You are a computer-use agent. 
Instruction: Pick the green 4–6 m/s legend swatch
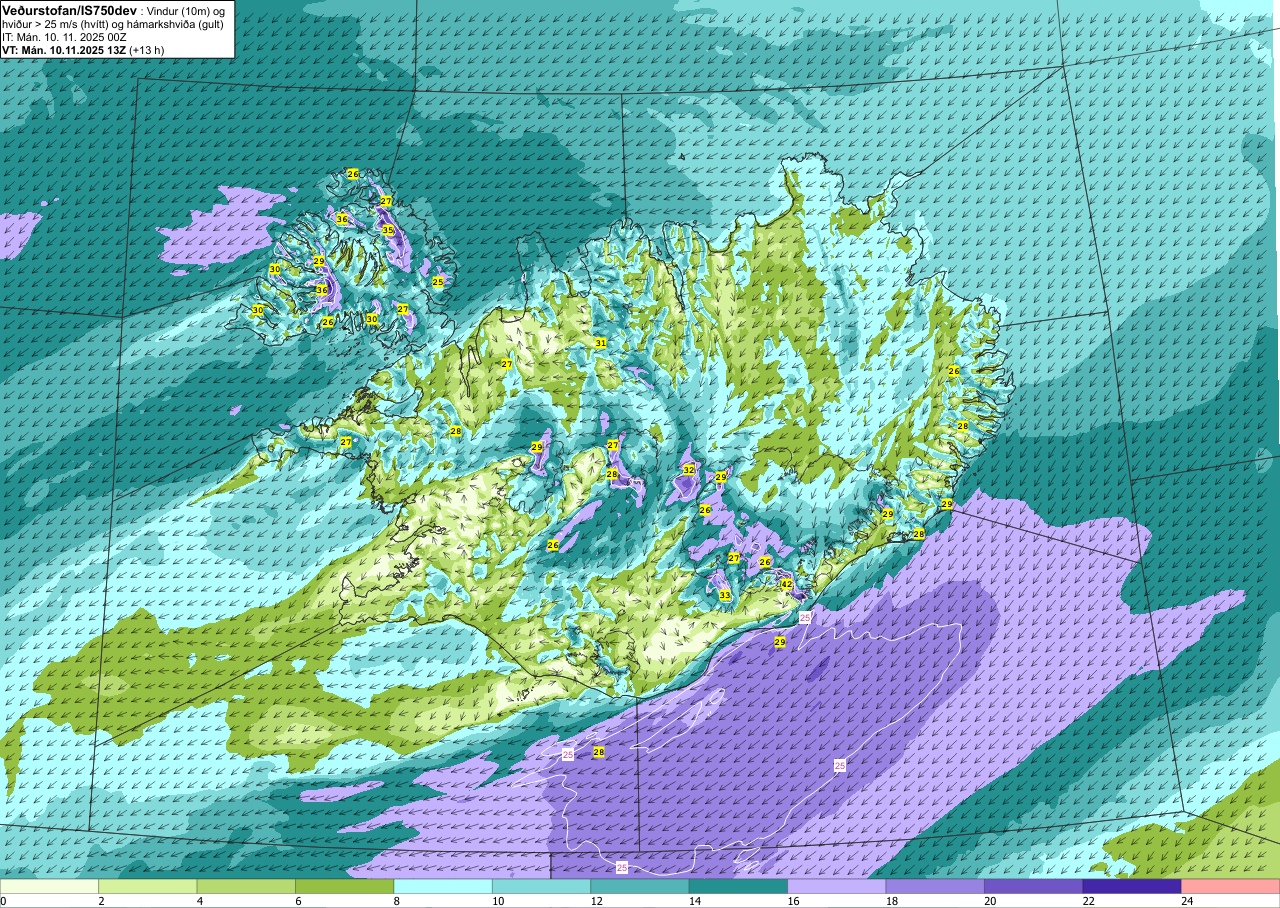click(x=246, y=886)
